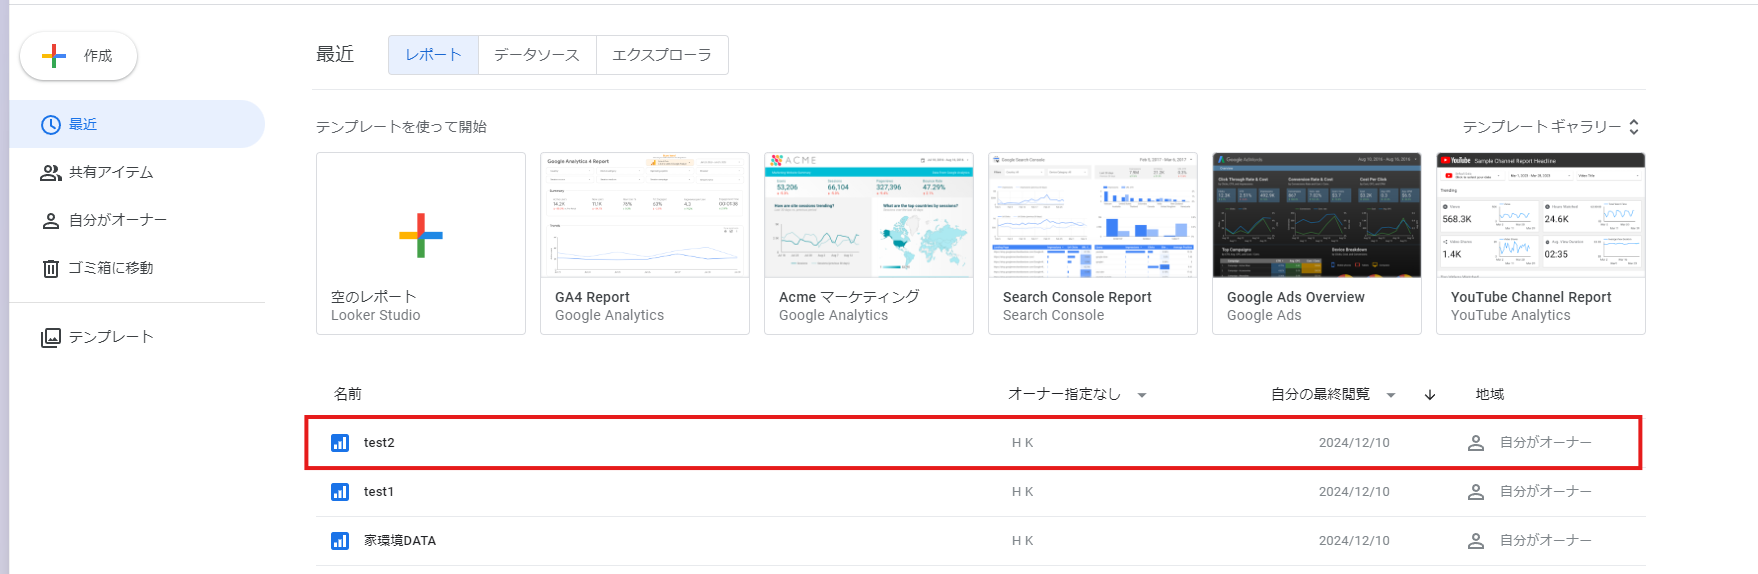
Task: Open the 家環境DATA report
Action: 981,541
